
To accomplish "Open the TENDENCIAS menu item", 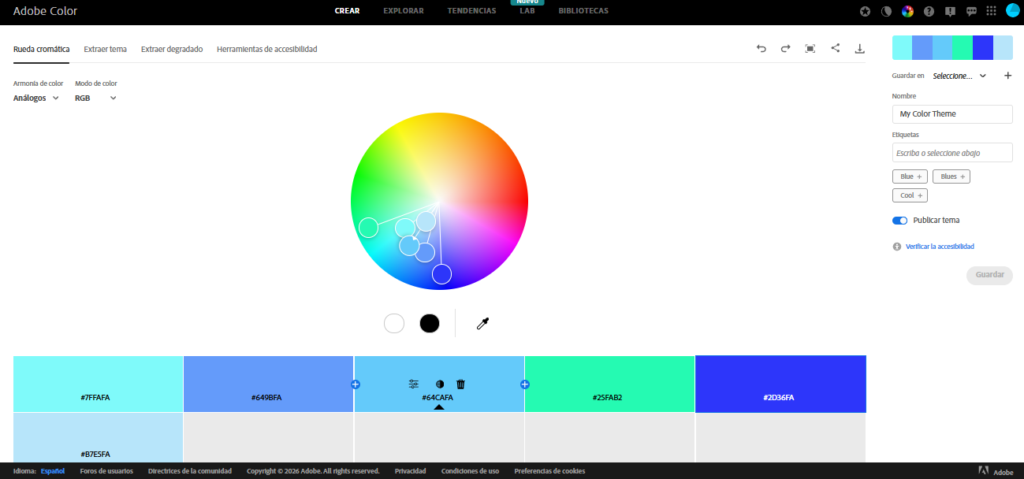I will point(471,11).
